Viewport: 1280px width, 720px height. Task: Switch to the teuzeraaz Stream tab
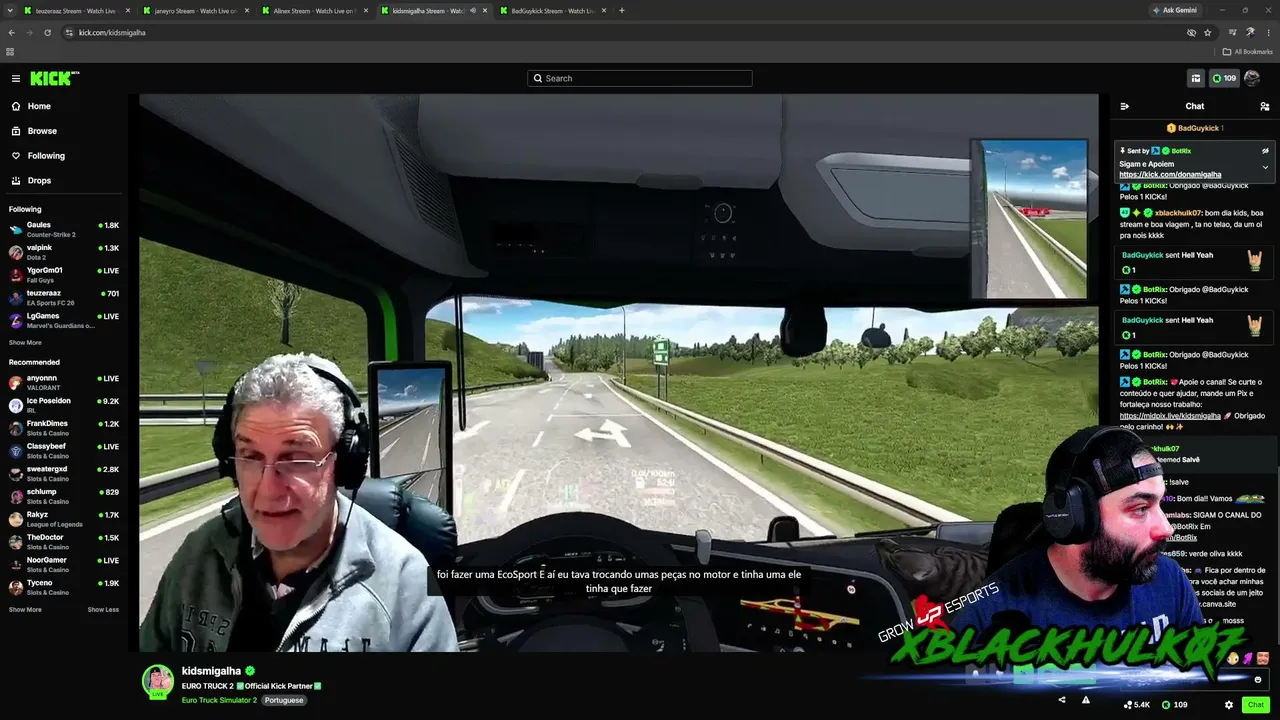(76, 11)
